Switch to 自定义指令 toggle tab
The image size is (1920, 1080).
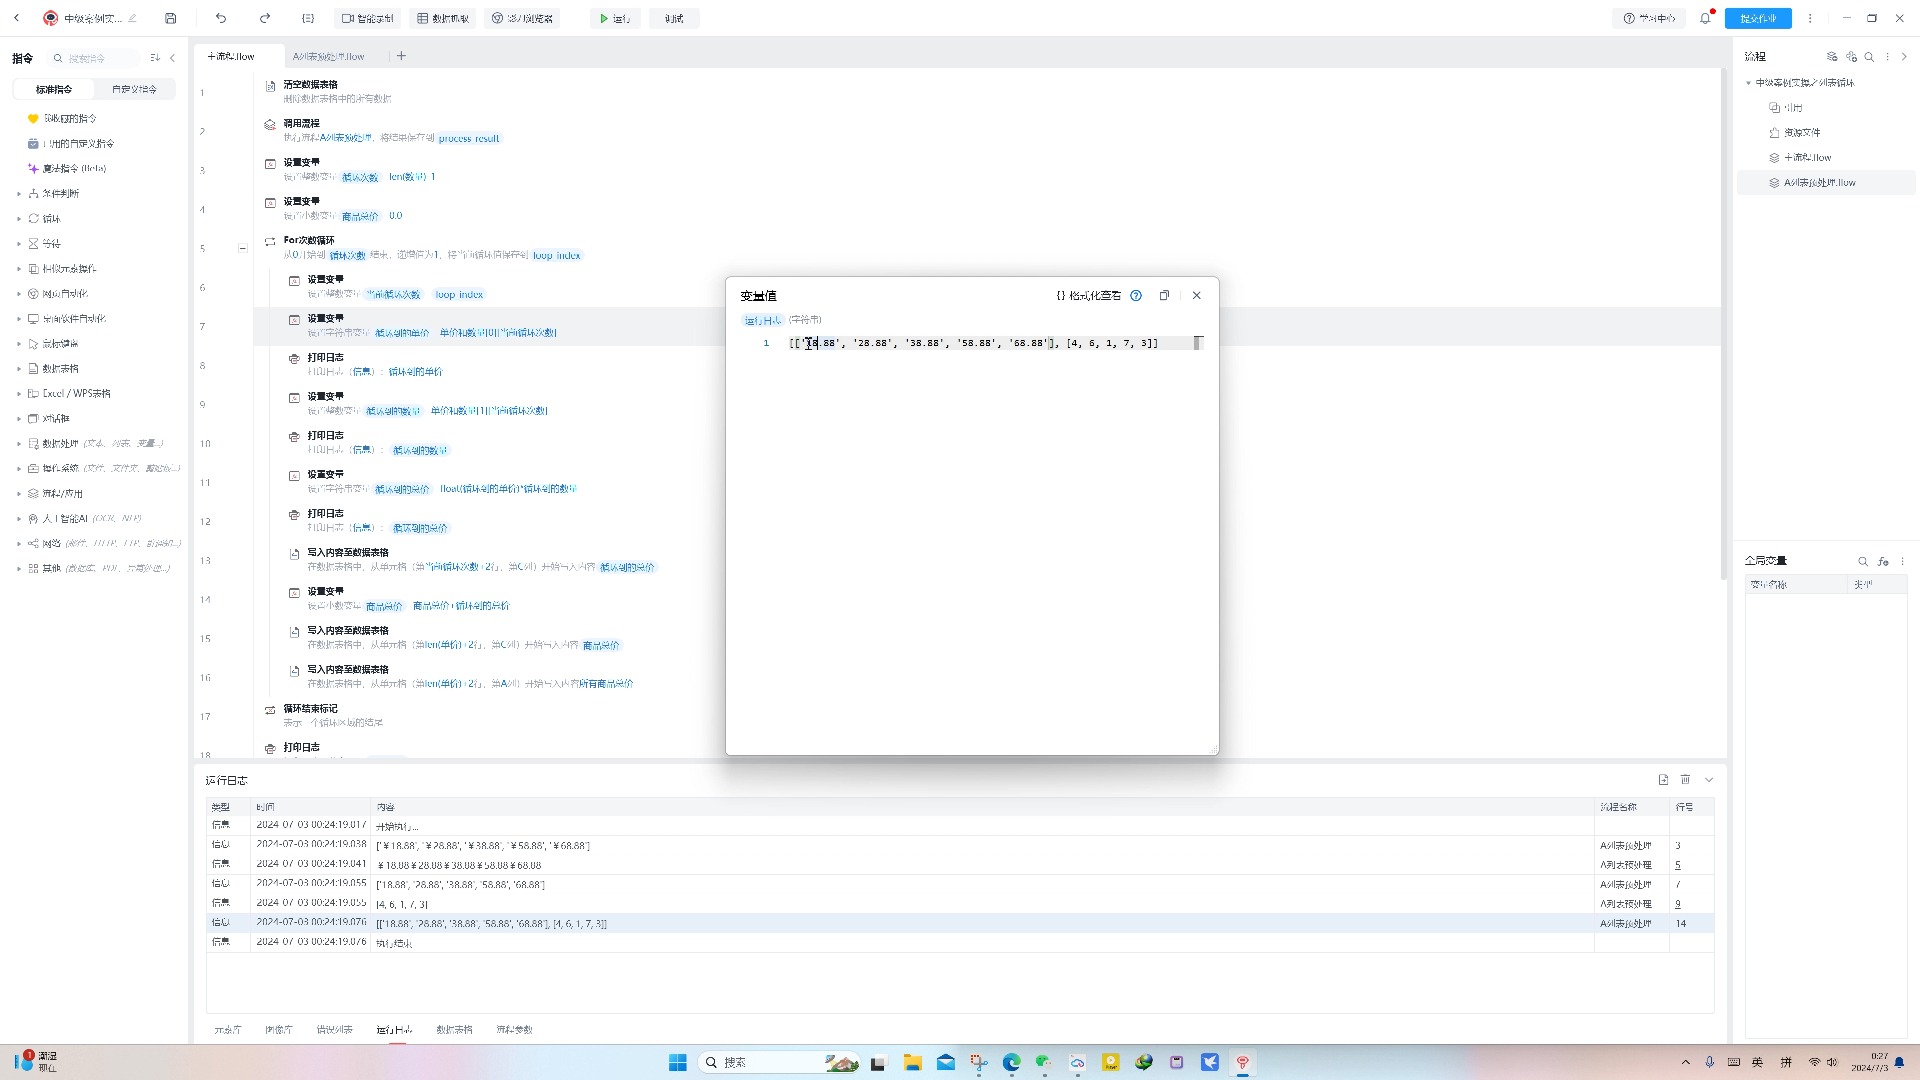134,89
